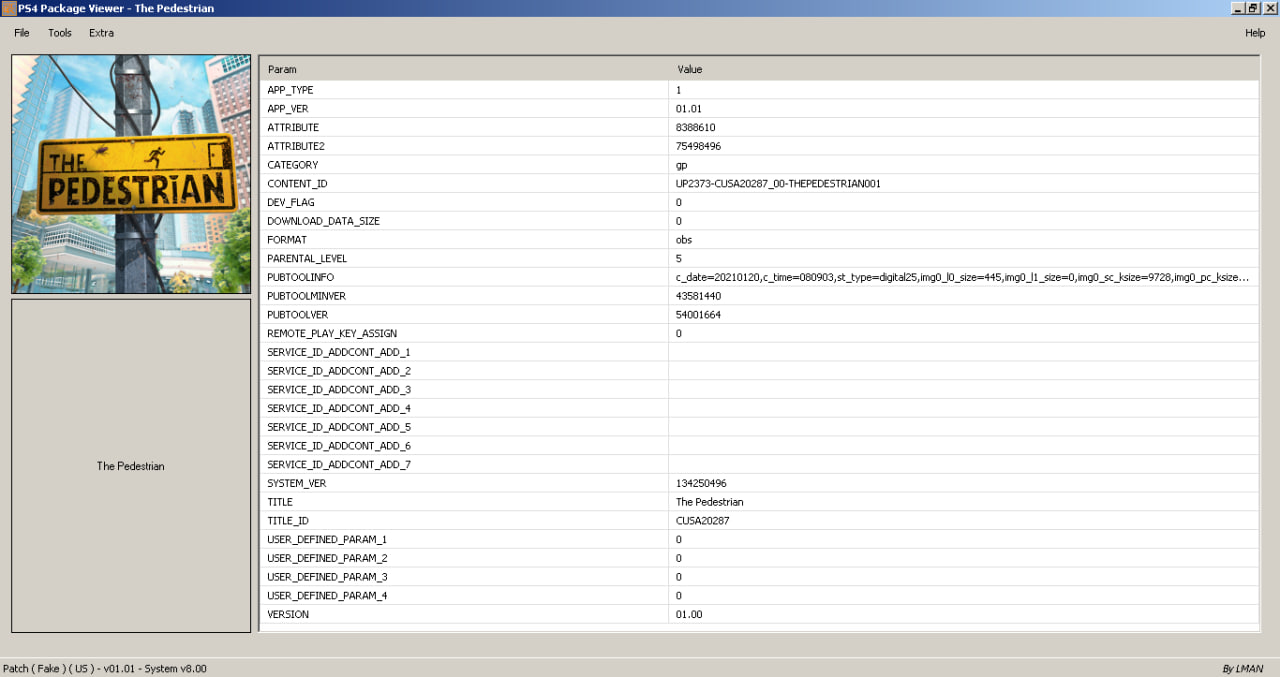
Task: Click the category value gp
Action: [x=681, y=165]
